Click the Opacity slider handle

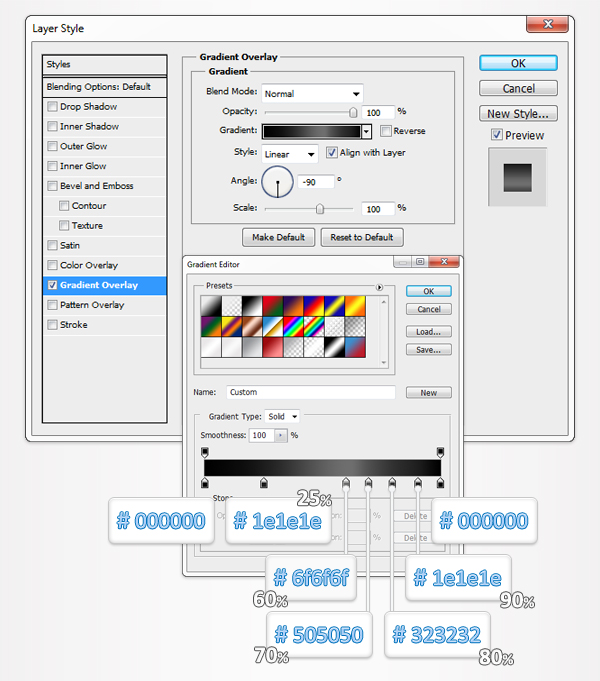point(353,113)
